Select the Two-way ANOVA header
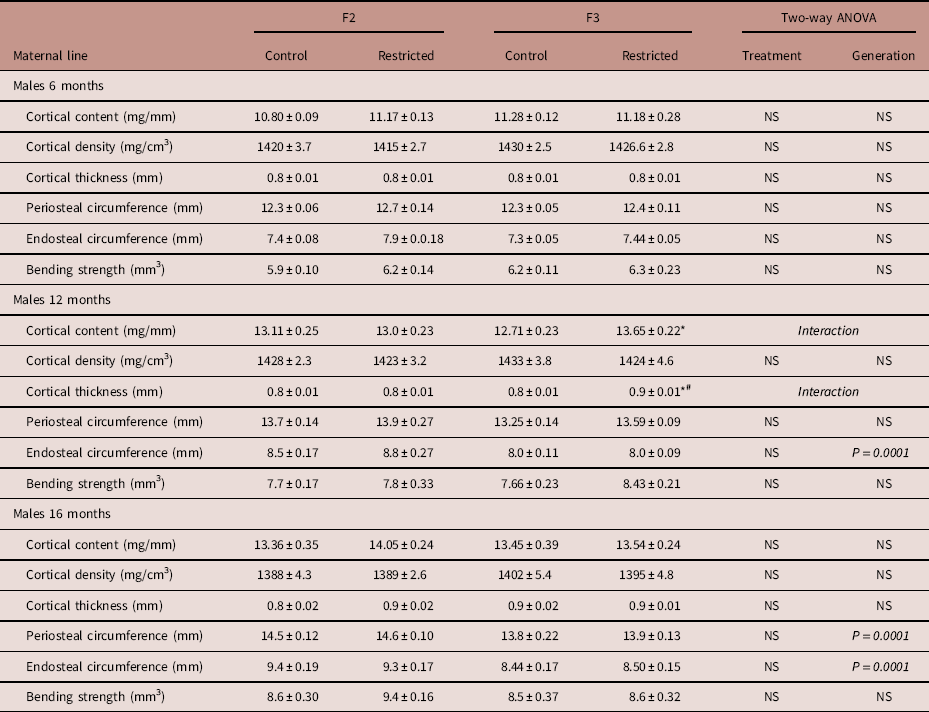 (x=826, y=18)
